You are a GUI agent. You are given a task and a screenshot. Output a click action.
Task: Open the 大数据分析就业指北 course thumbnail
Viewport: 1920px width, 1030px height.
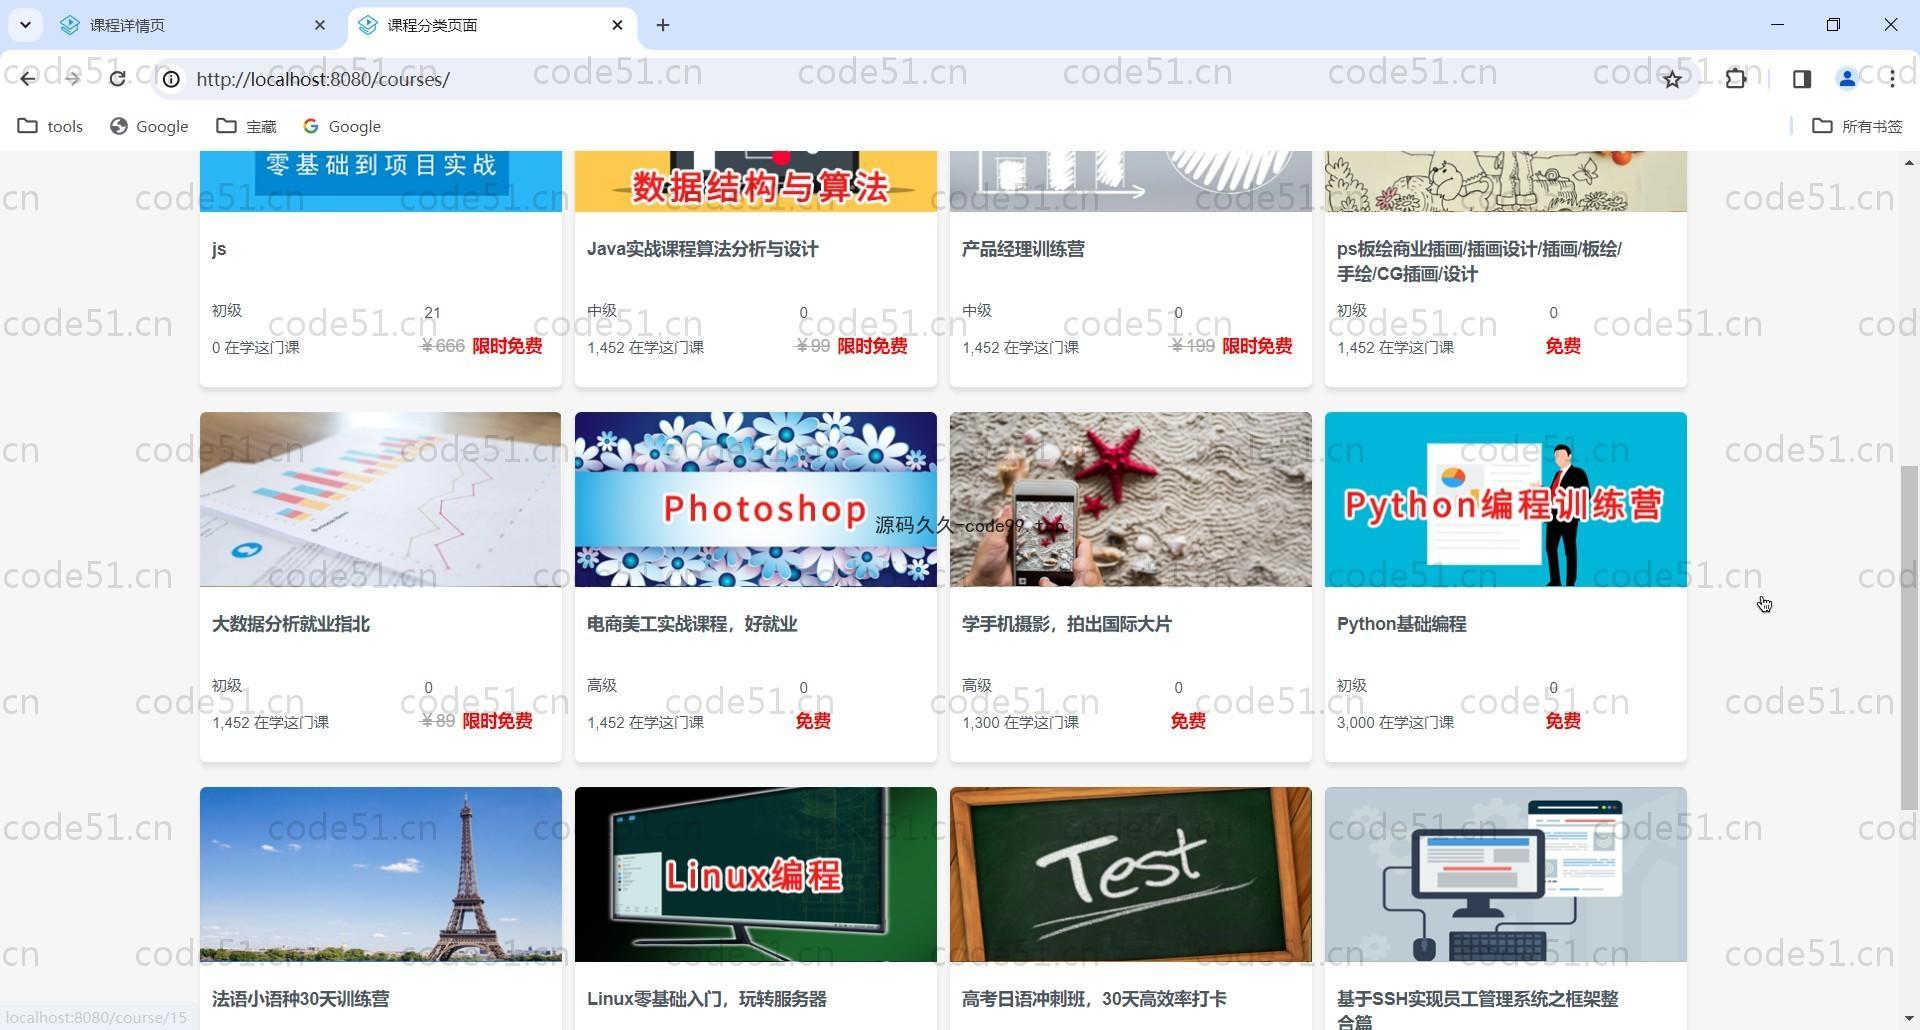(381, 499)
